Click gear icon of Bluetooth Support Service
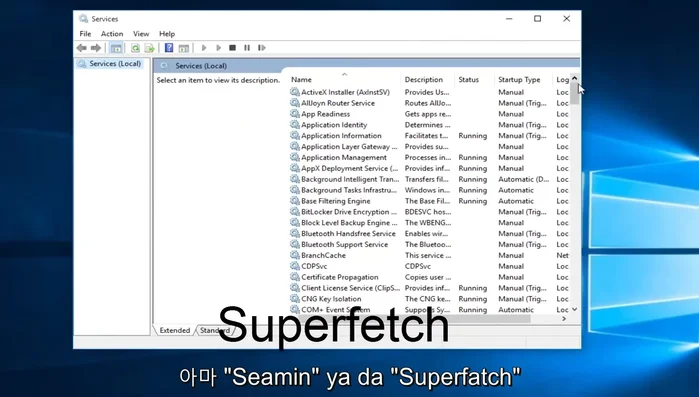The image size is (699, 397). tap(294, 244)
